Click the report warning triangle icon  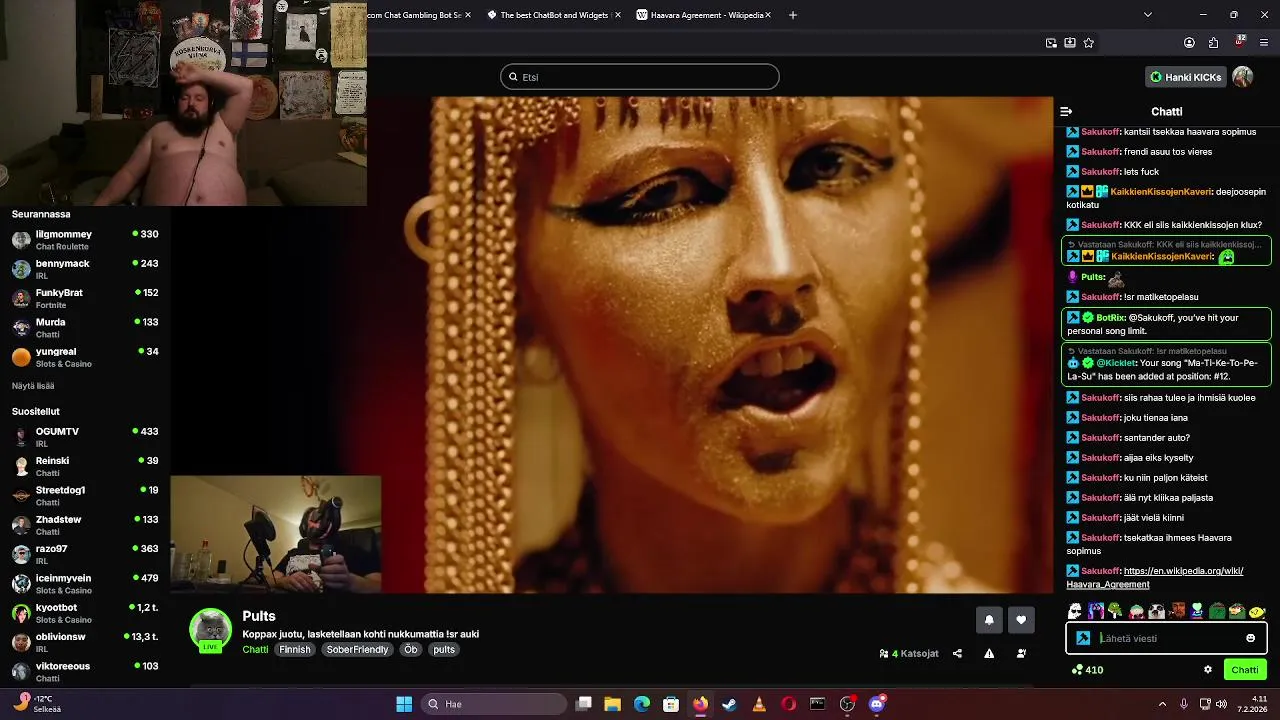point(989,653)
